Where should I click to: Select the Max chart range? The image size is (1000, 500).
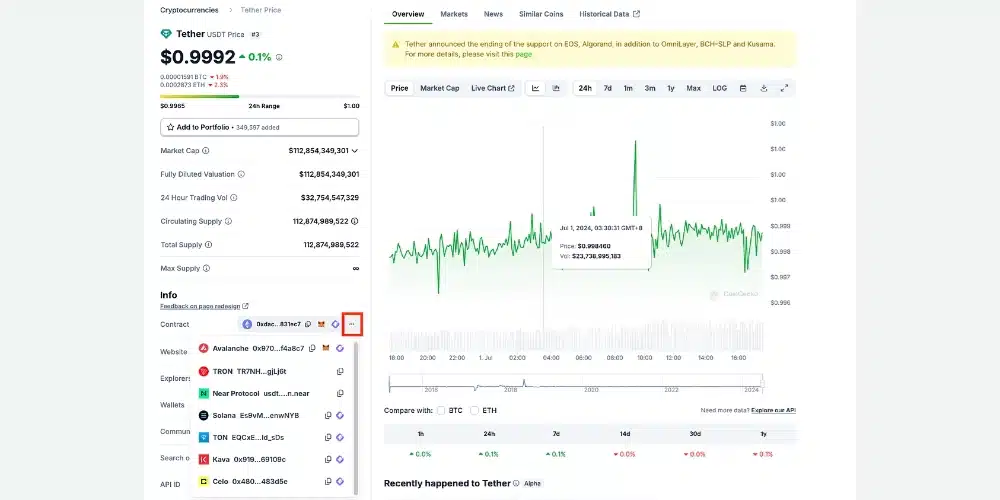pyautogui.click(x=693, y=88)
